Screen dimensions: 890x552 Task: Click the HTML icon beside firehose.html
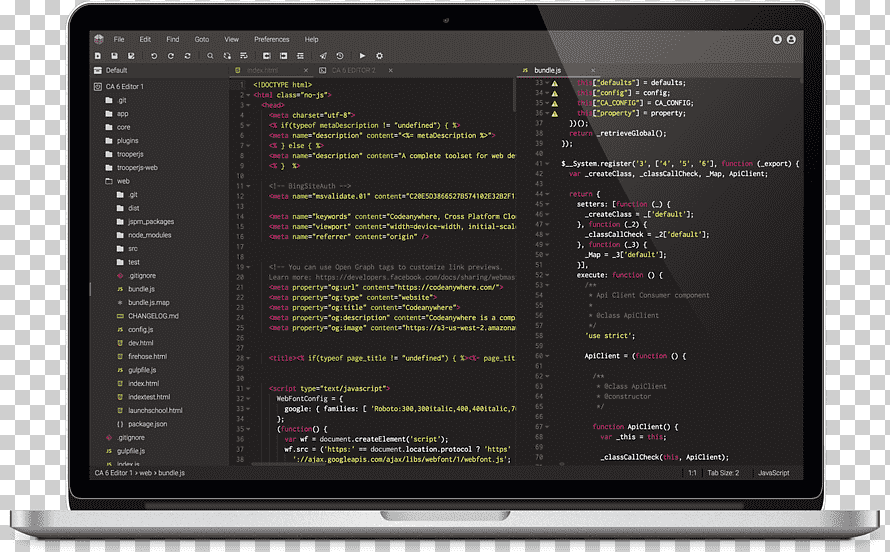tap(120, 356)
